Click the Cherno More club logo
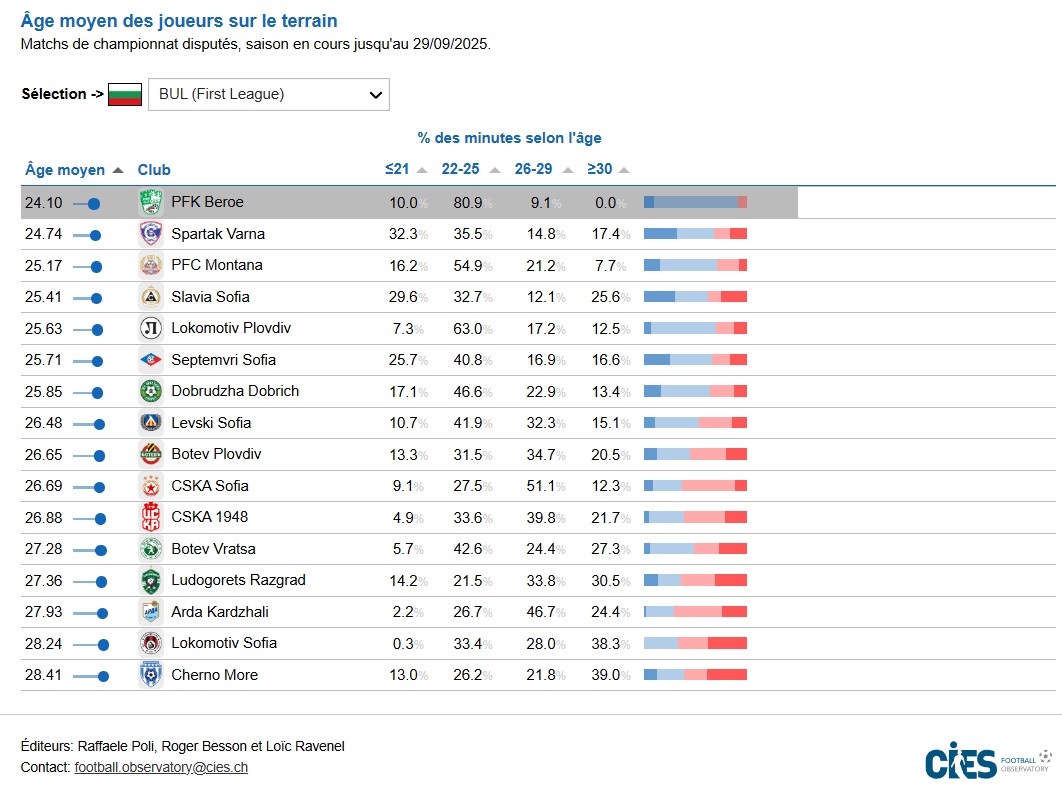 coord(150,675)
